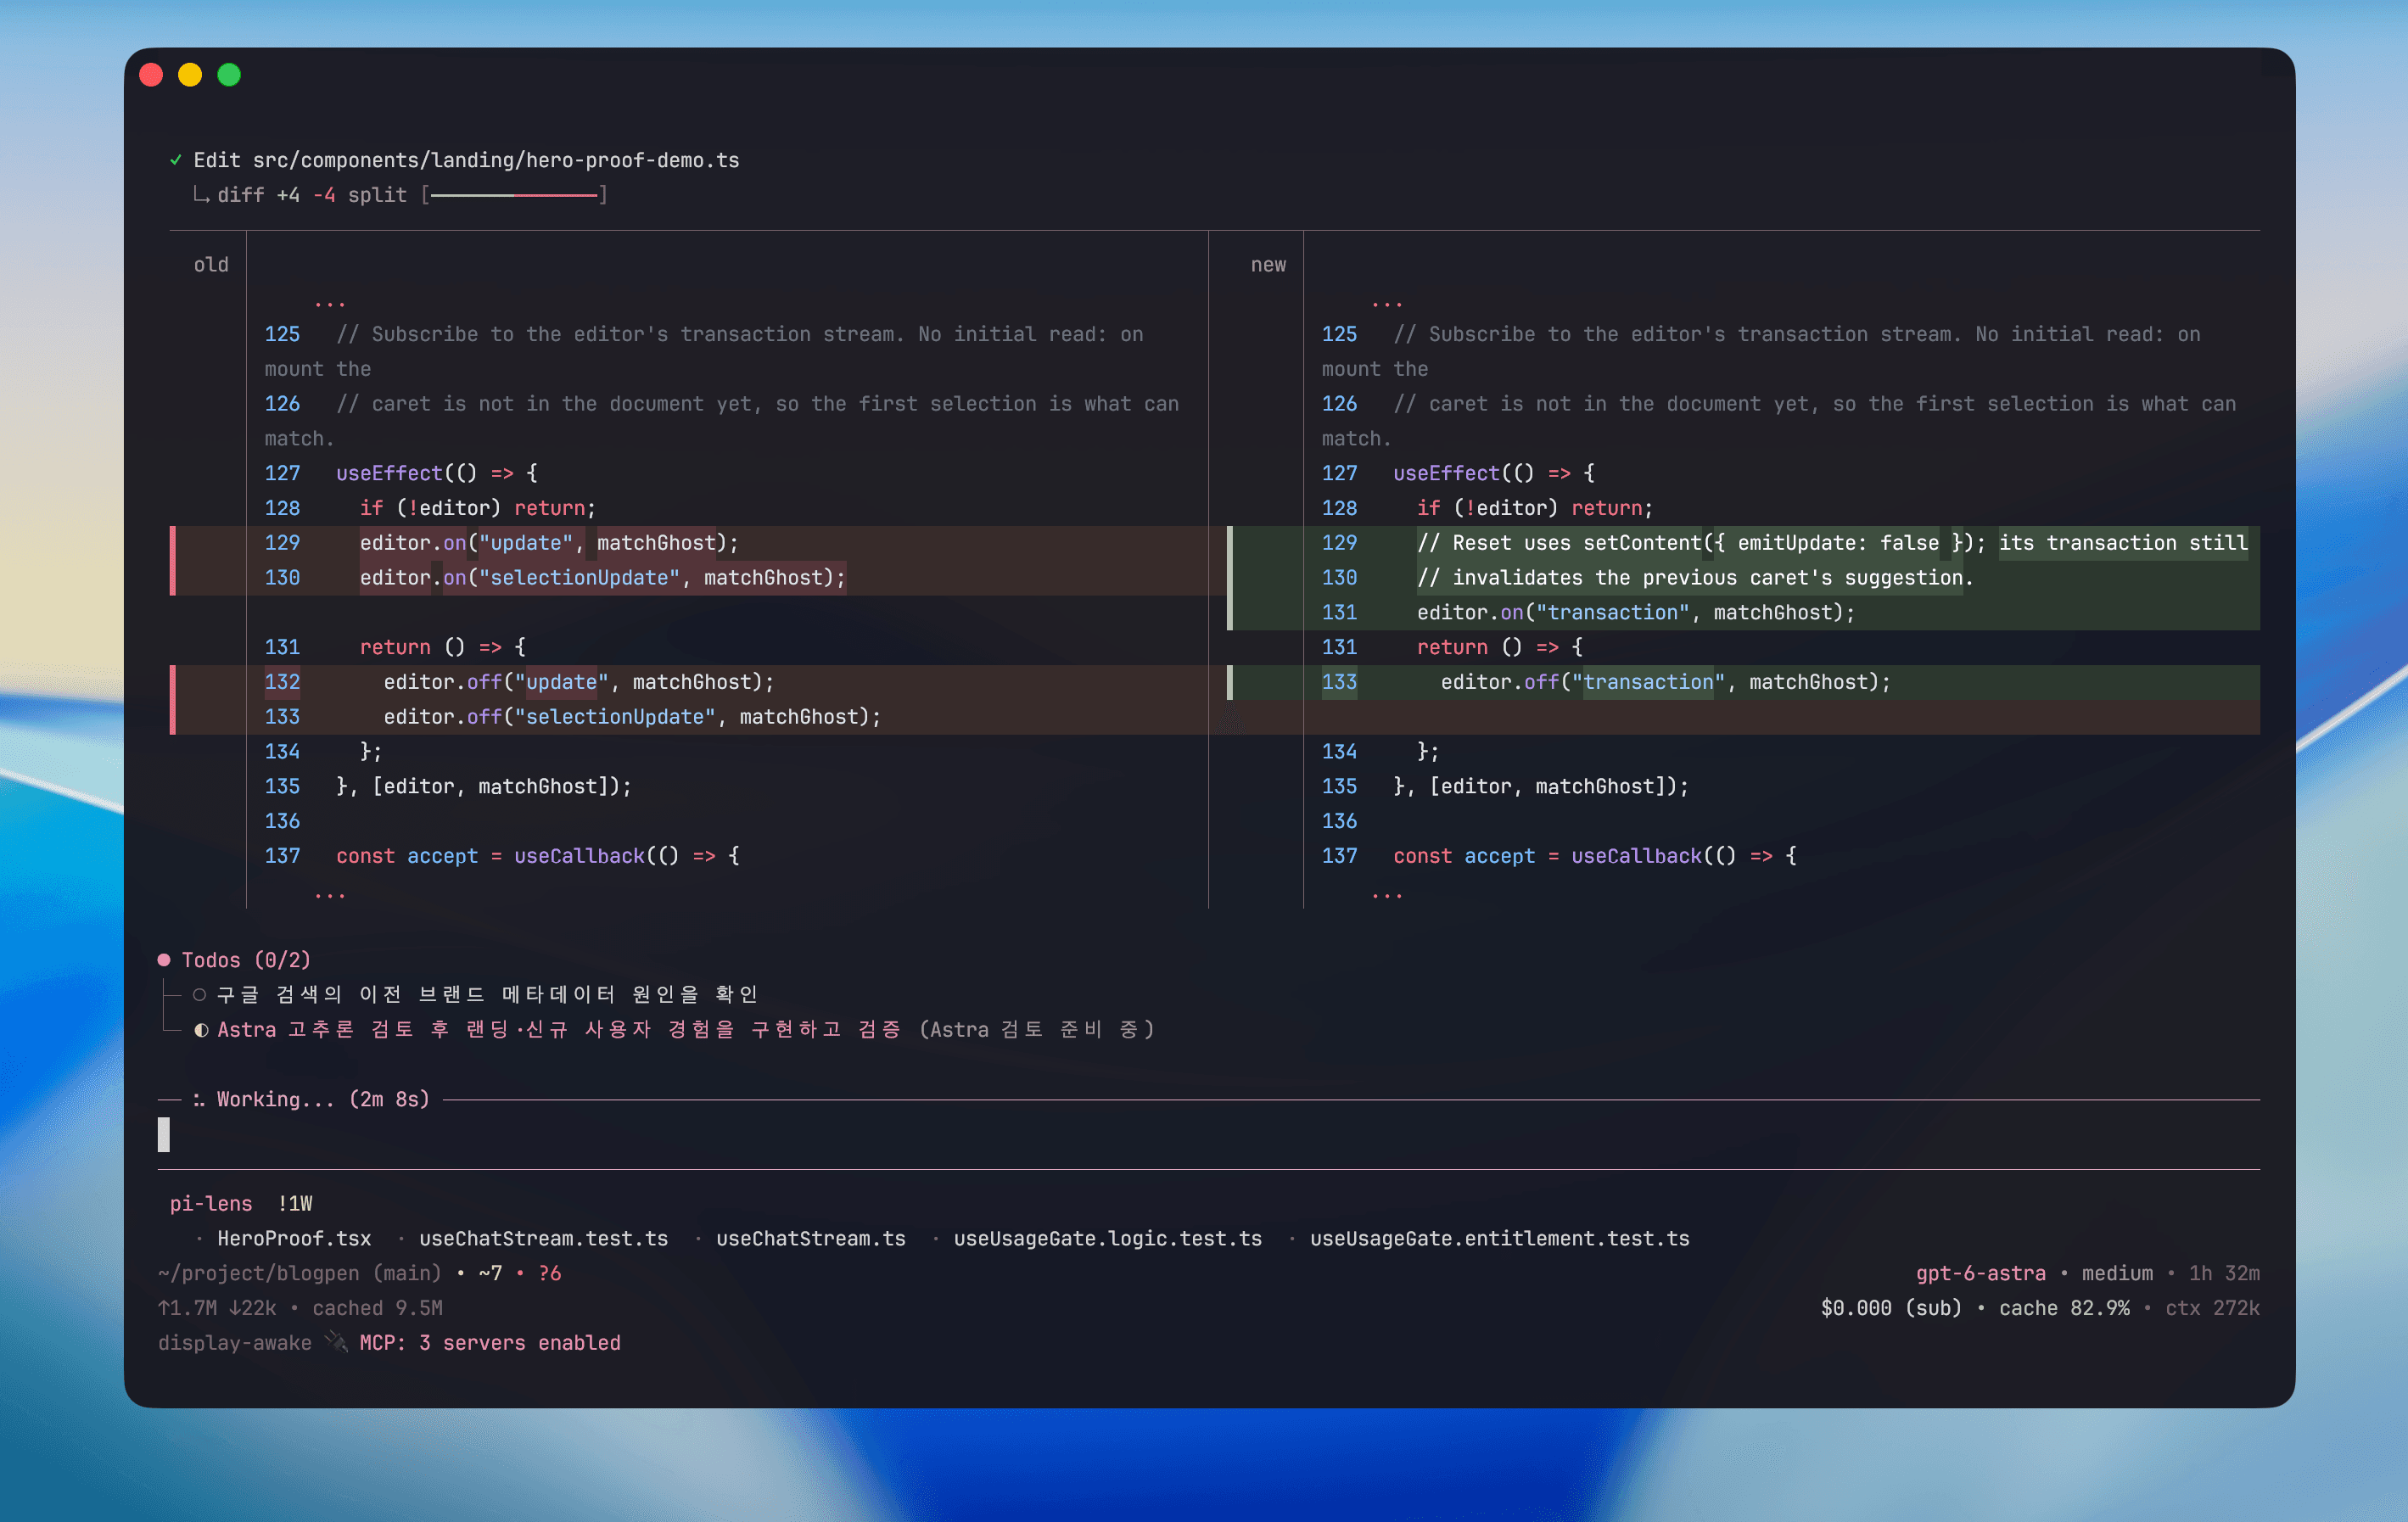Click the removed line editor.off("selectionUpdate", matchGhost)

tap(632, 717)
